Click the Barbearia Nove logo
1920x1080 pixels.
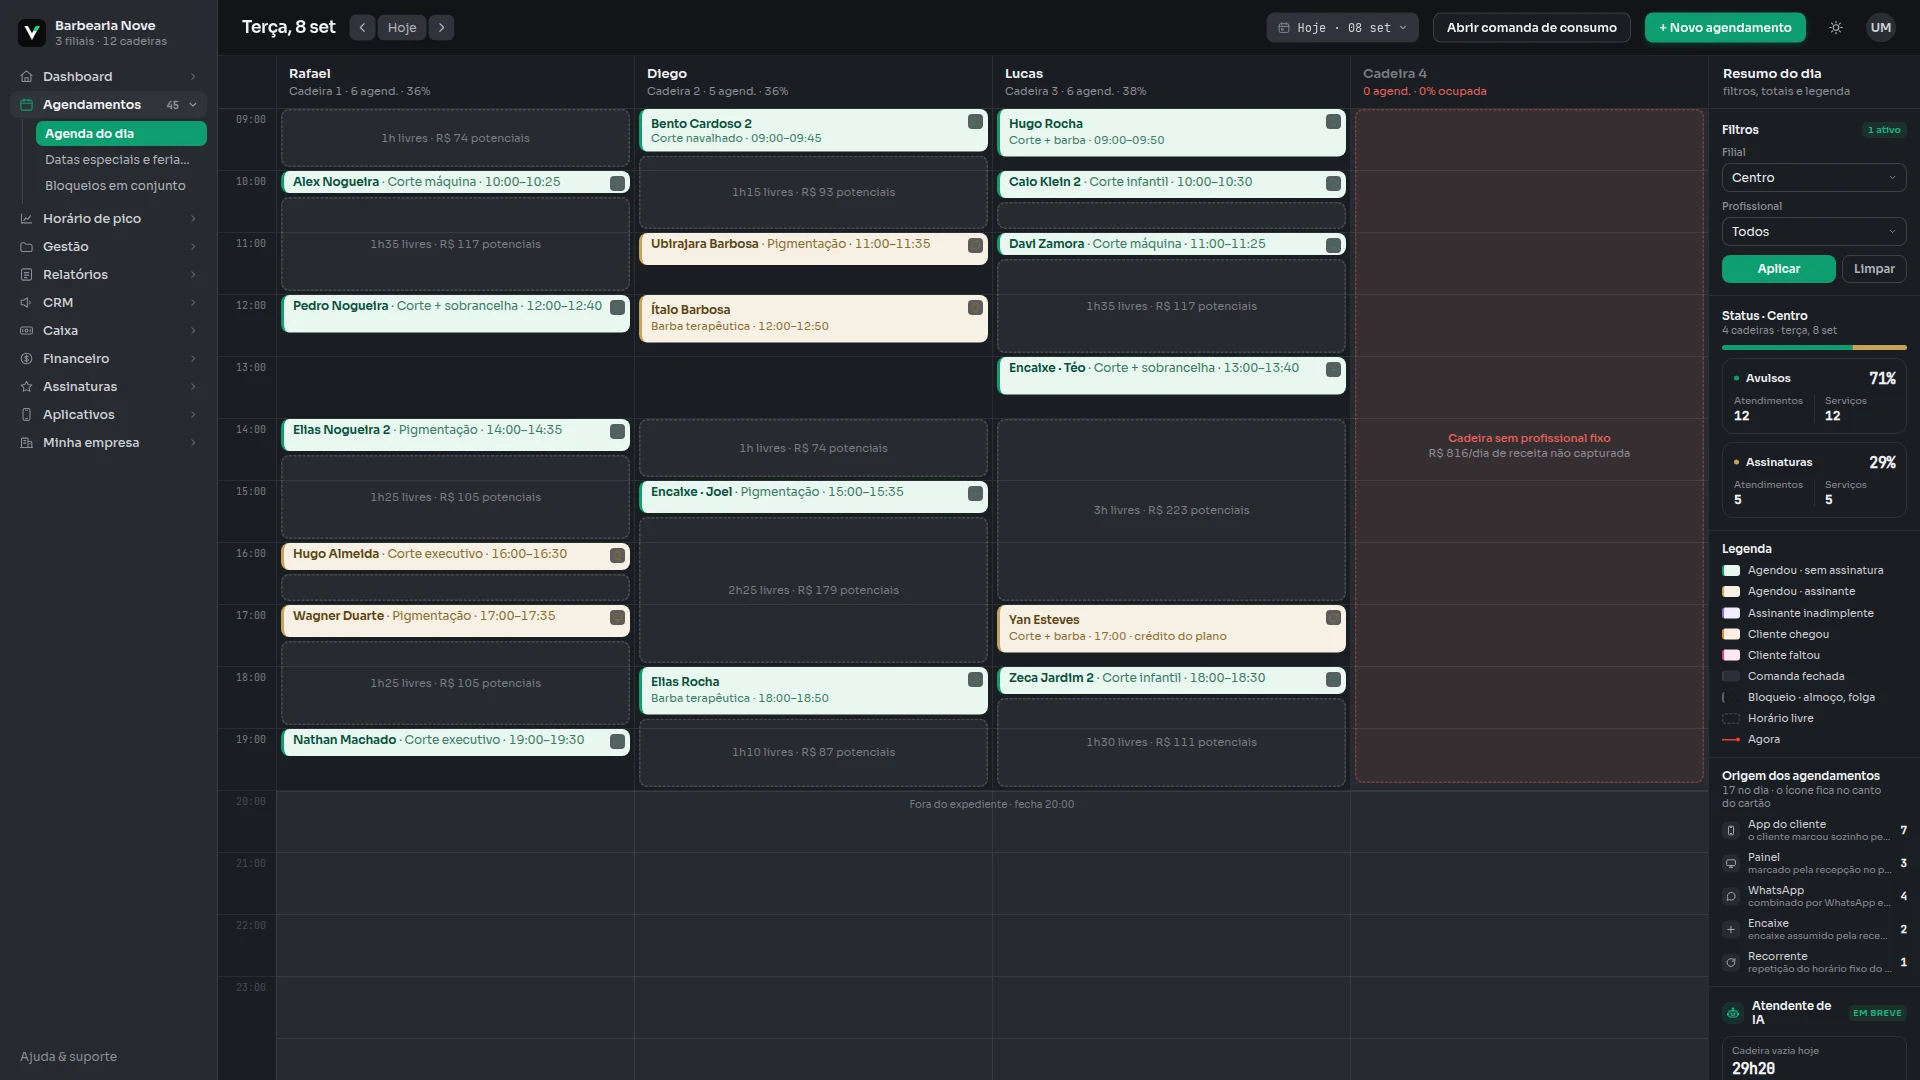tap(32, 33)
